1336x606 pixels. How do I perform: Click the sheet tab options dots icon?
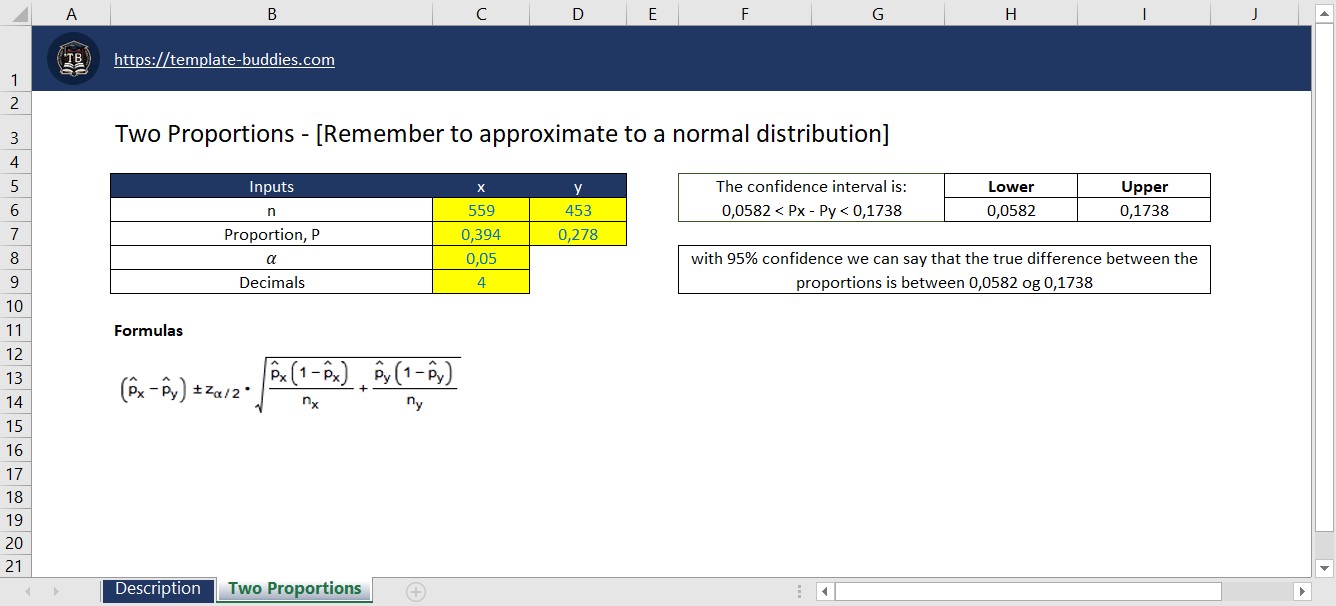[797, 591]
